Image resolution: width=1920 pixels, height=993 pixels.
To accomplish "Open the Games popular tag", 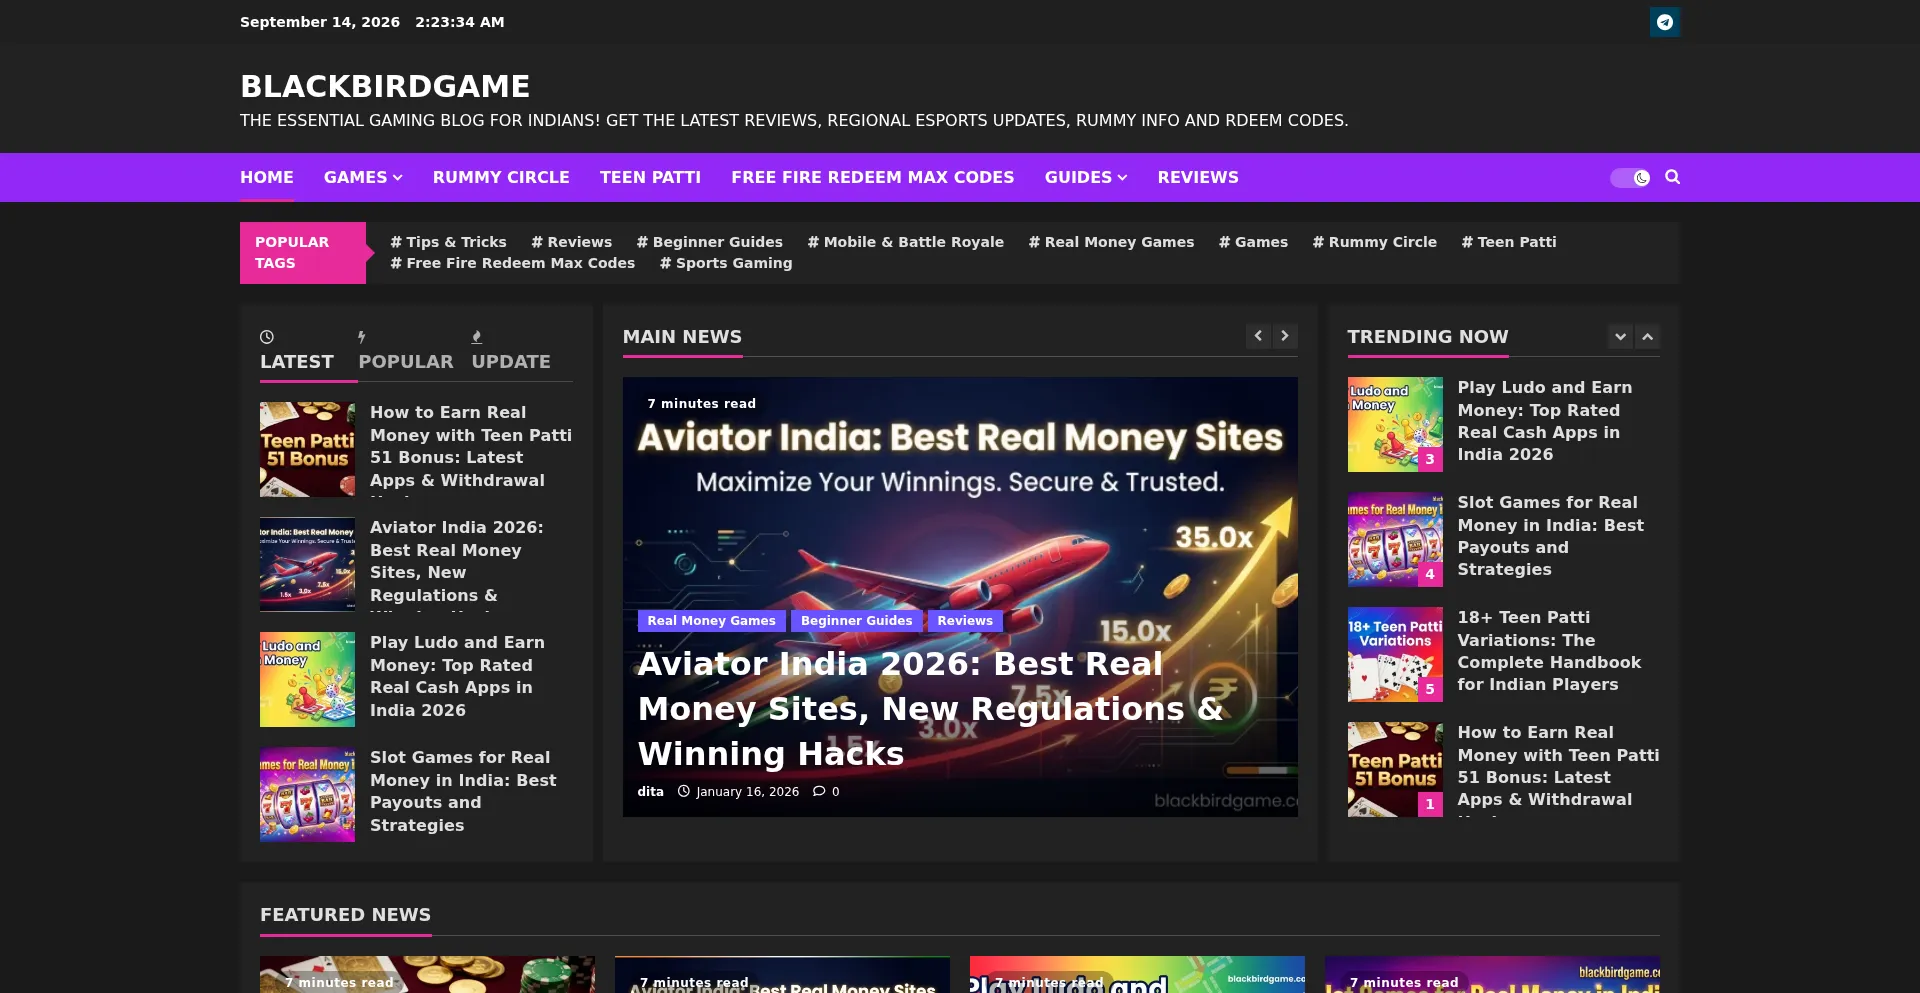I will tap(1254, 242).
